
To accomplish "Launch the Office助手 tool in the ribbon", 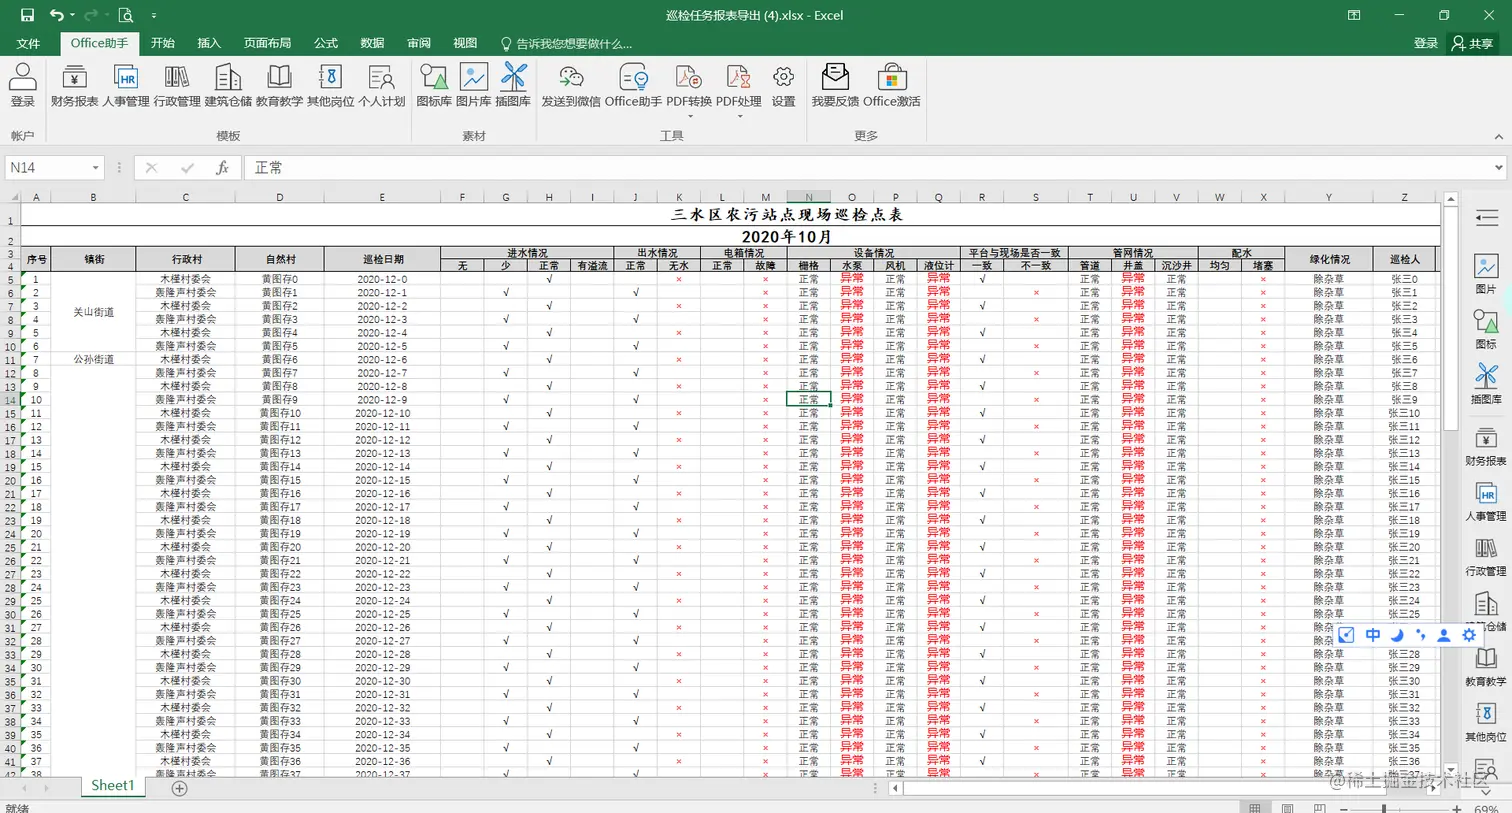I will (x=633, y=86).
